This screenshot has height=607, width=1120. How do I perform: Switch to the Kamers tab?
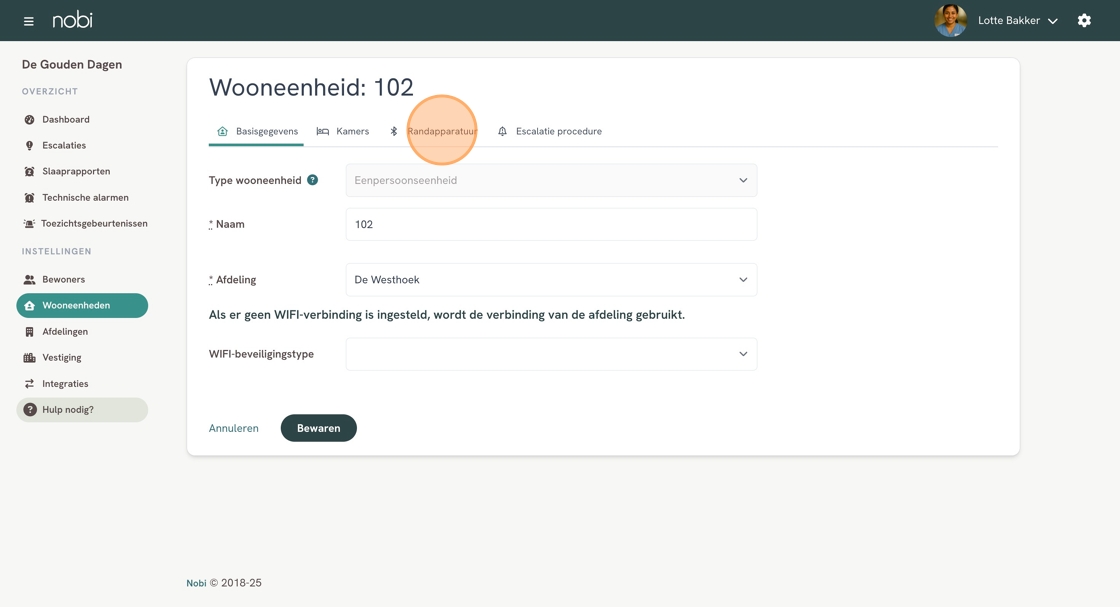click(343, 131)
